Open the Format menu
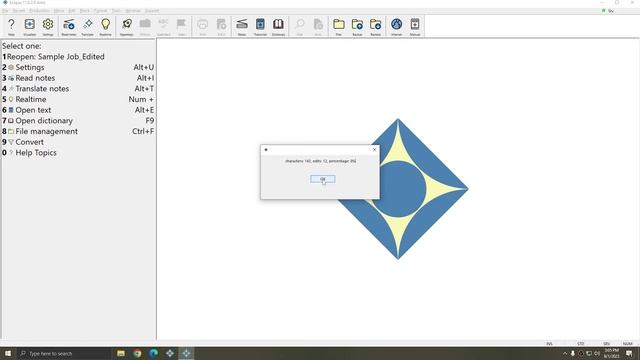This screenshot has height=360, width=640. [x=100, y=11]
